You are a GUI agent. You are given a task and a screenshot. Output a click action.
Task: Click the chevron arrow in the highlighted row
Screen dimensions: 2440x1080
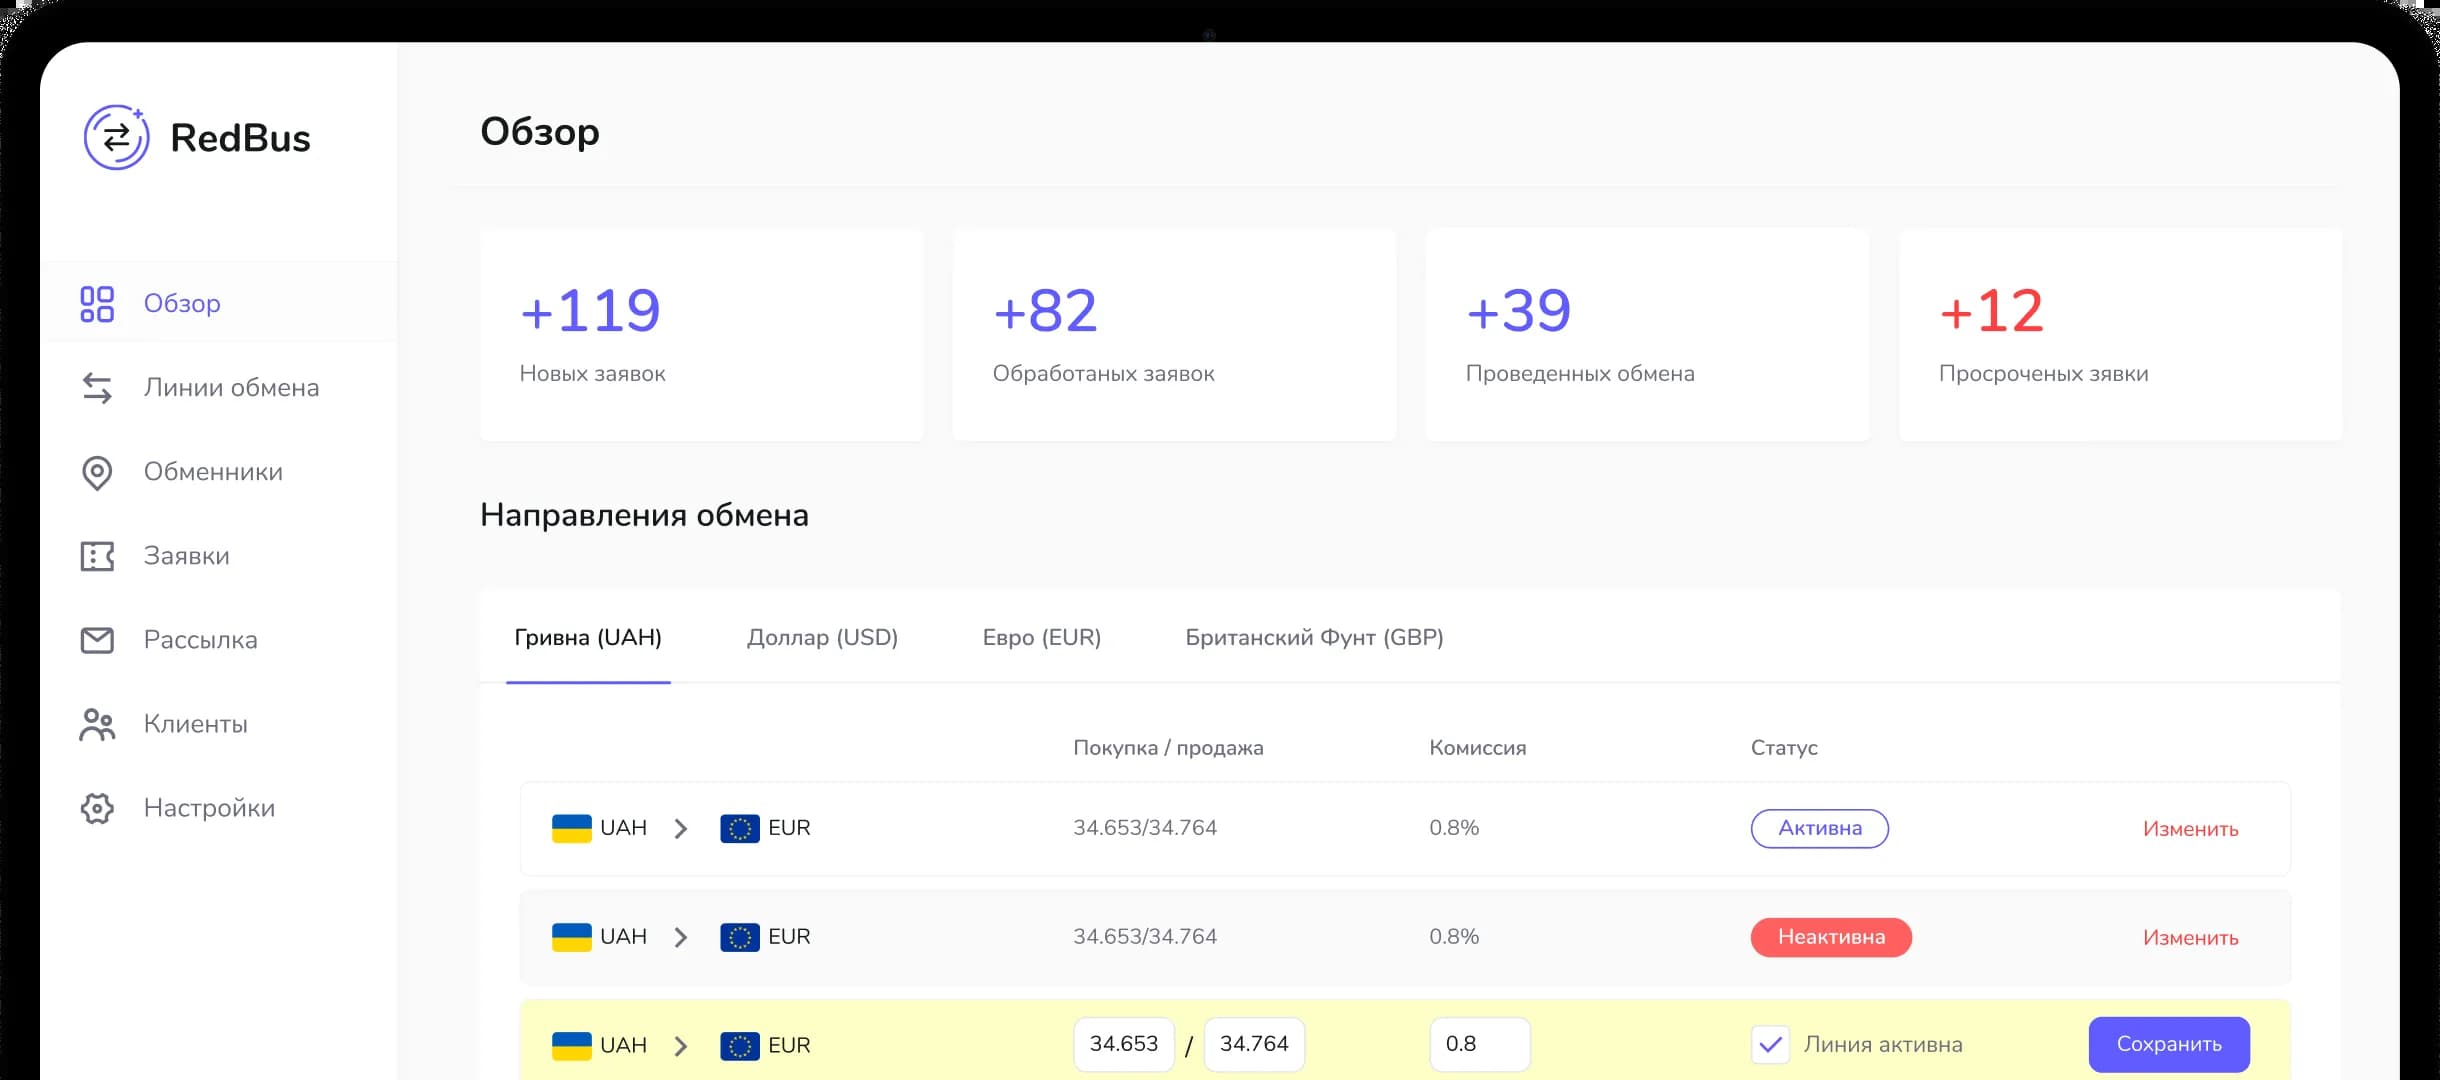681,1046
